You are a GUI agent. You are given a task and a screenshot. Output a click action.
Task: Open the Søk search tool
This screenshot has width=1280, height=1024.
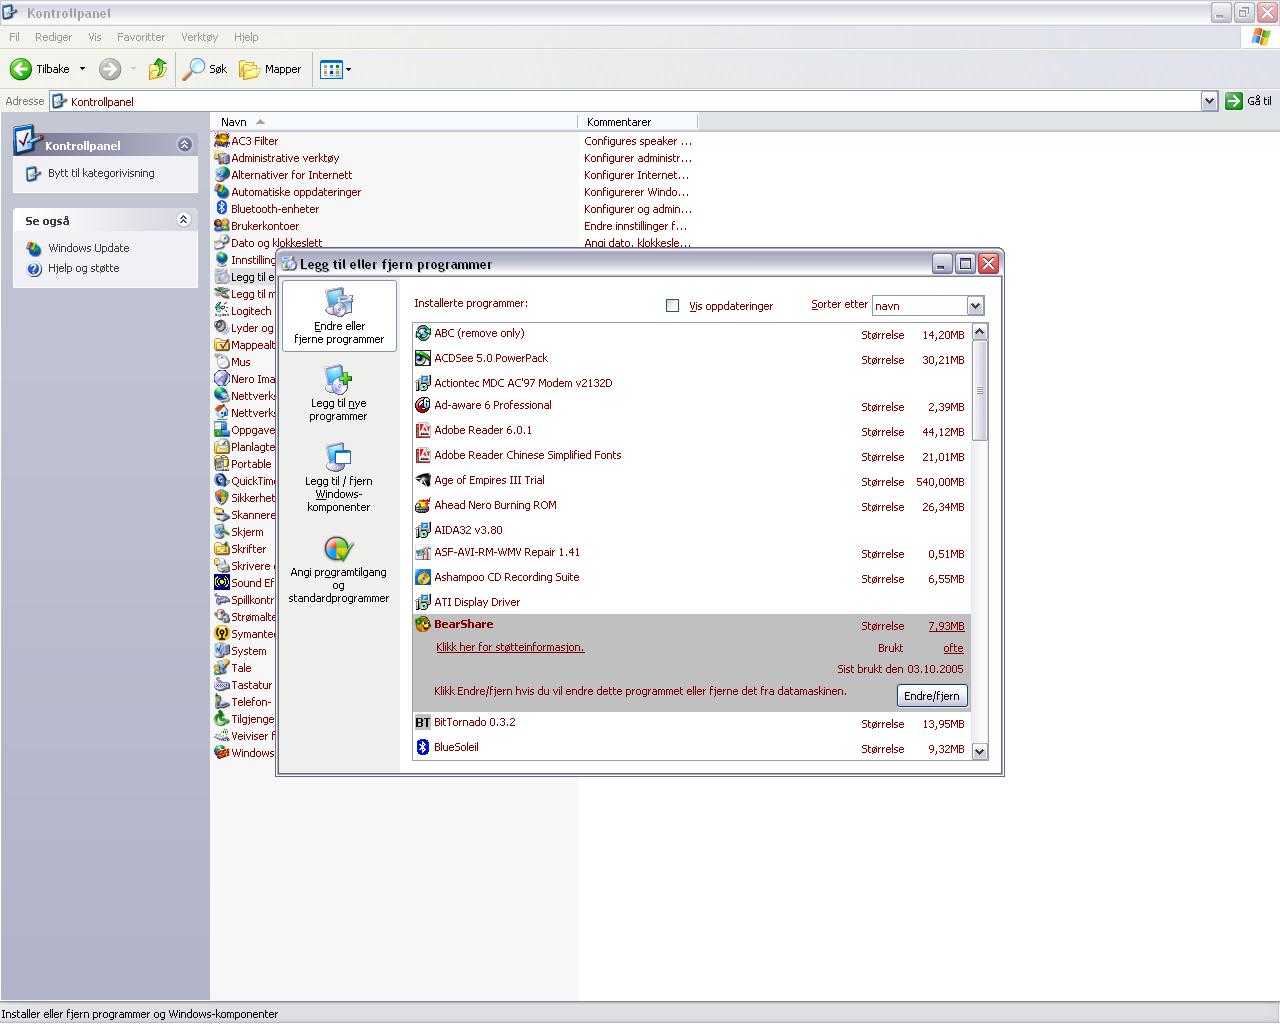coord(204,69)
